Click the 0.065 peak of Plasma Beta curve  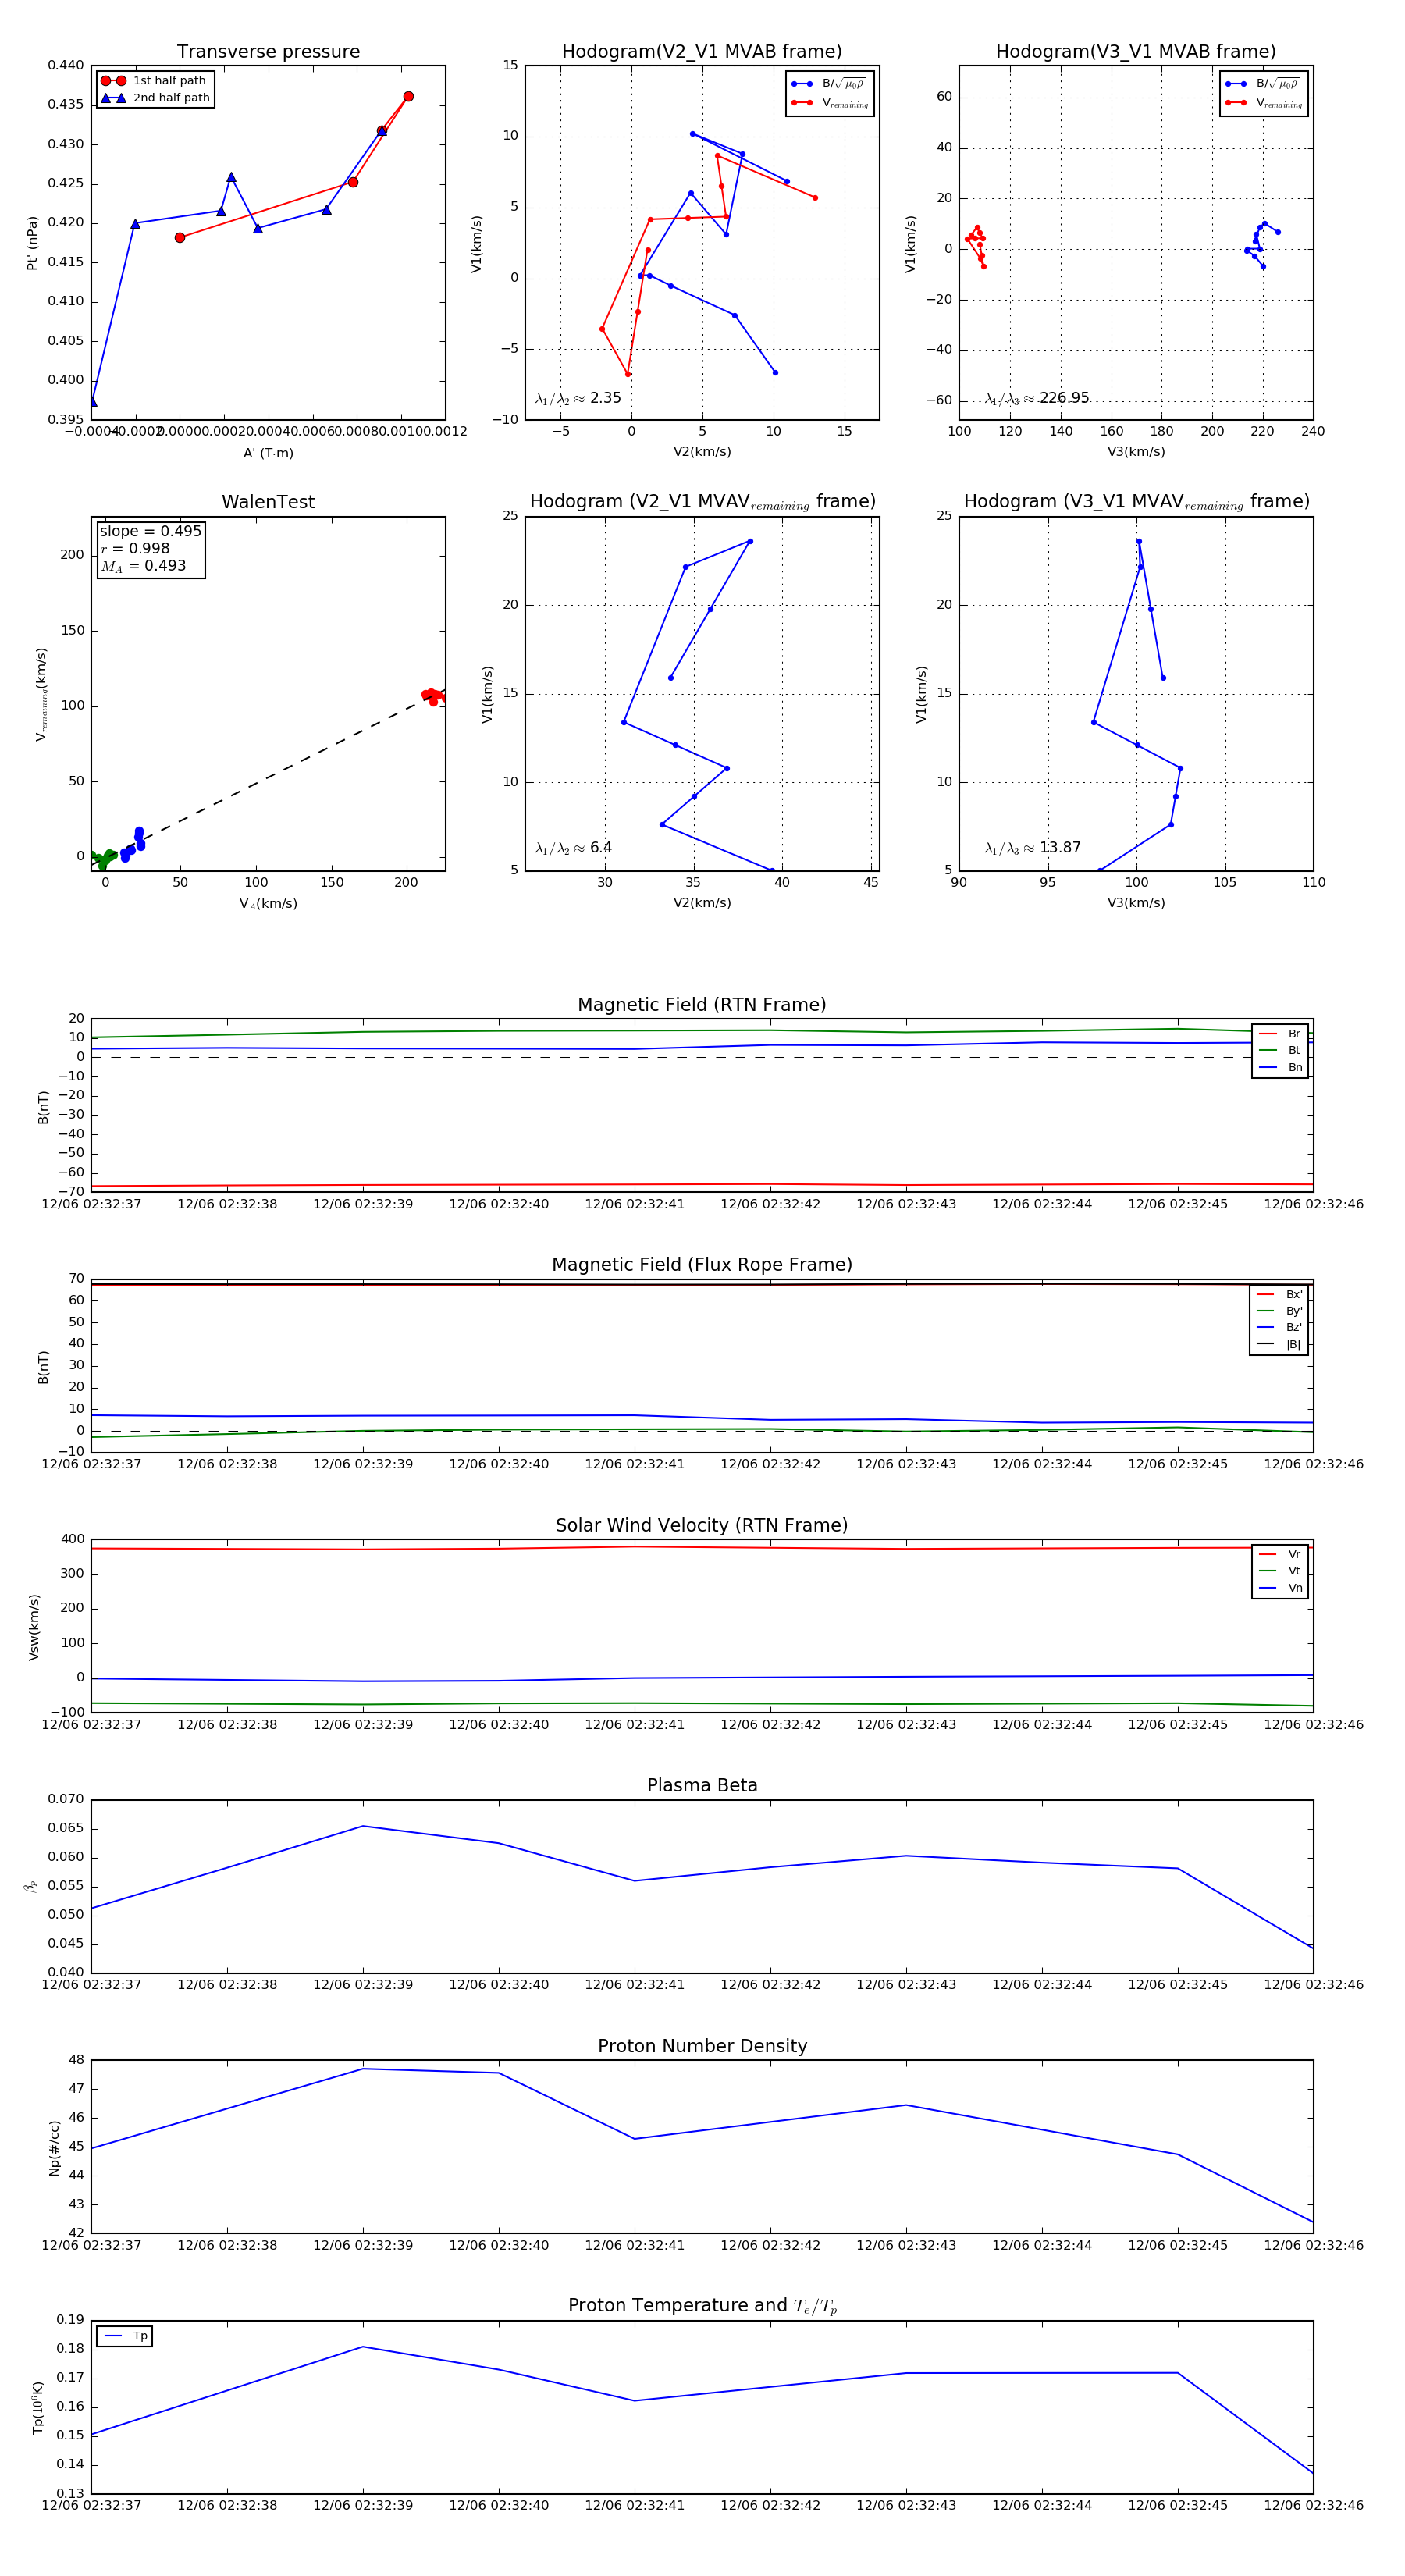pyautogui.click(x=363, y=1826)
